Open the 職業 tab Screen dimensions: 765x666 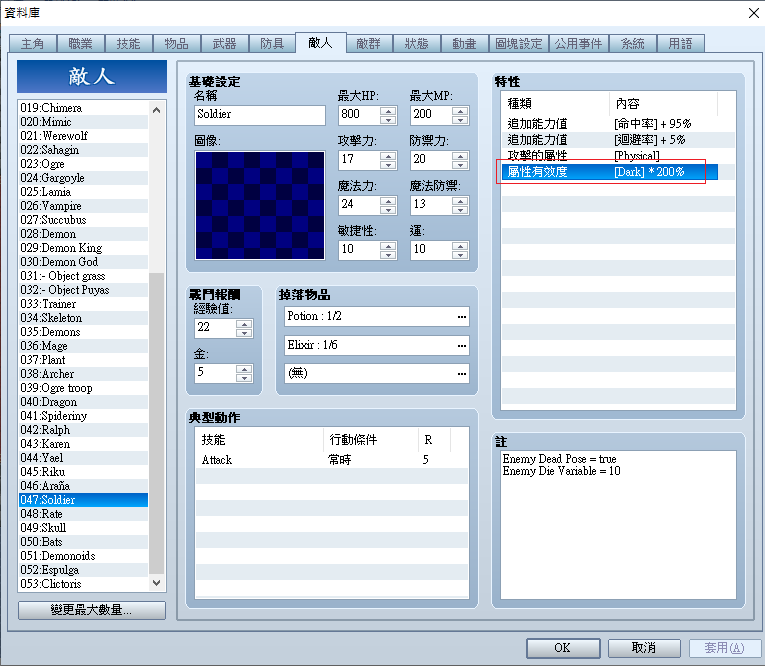click(81, 44)
